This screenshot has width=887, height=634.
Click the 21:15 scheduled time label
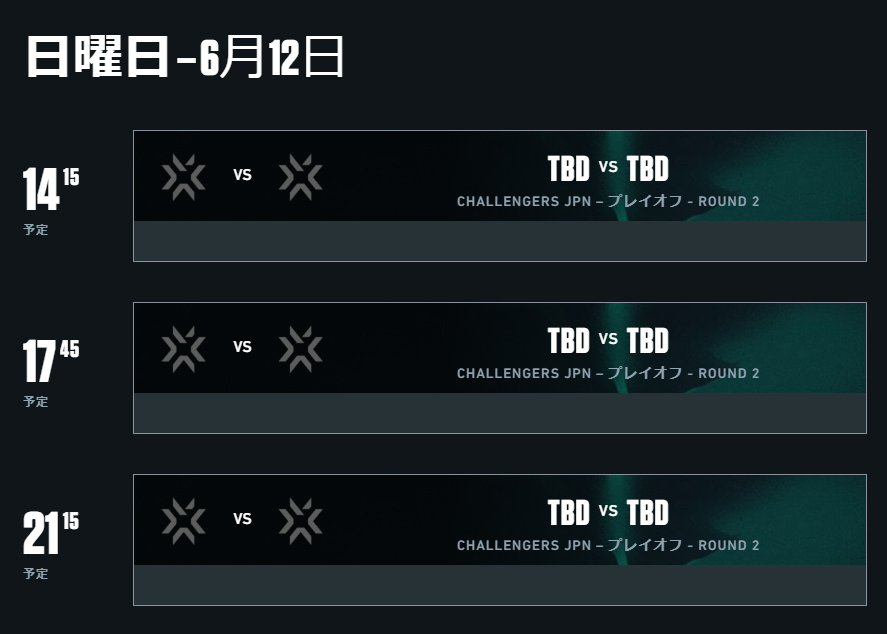pyautogui.click(x=51, y=533)
